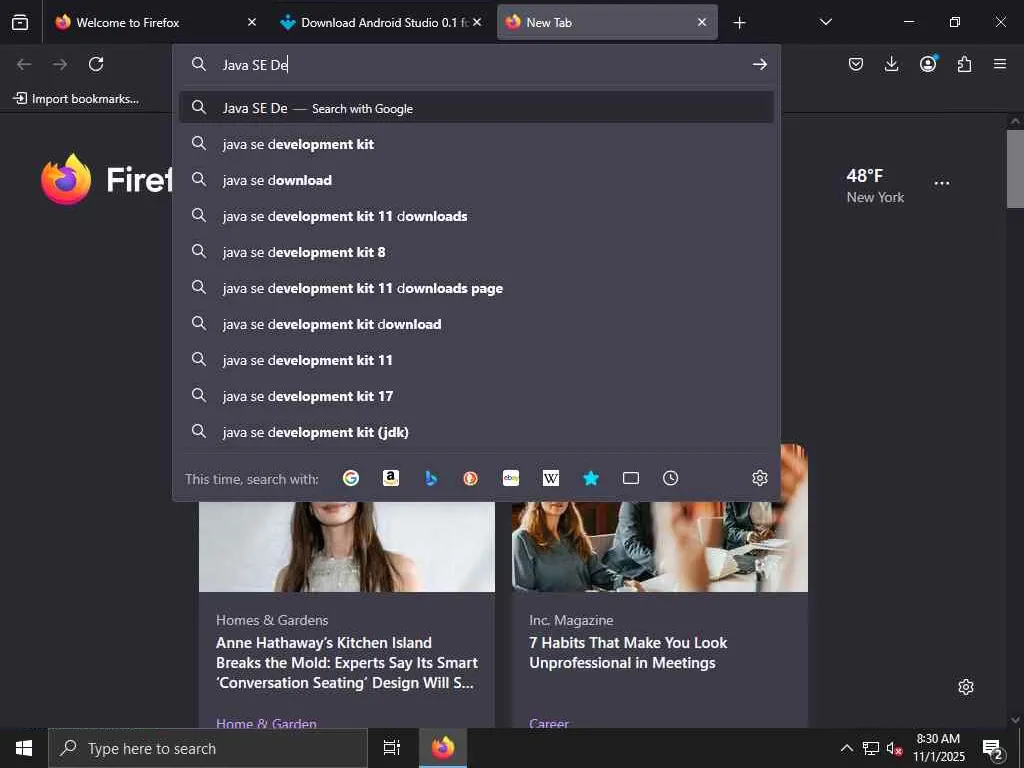Search this time with Amazon
This screenshot has width=1024, height=768.
click(391, 478)
